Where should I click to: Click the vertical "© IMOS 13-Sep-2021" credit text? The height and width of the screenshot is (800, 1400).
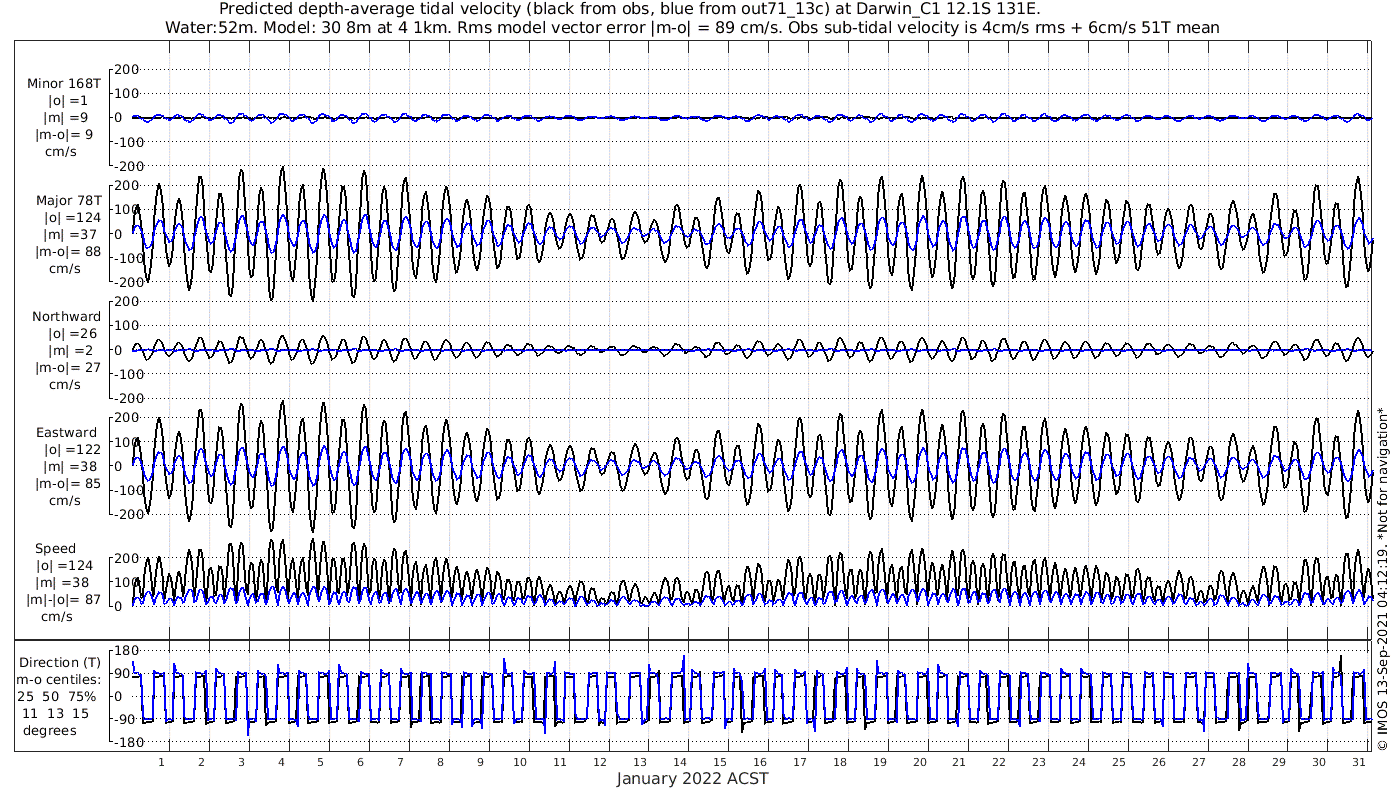click(1382, 579)
